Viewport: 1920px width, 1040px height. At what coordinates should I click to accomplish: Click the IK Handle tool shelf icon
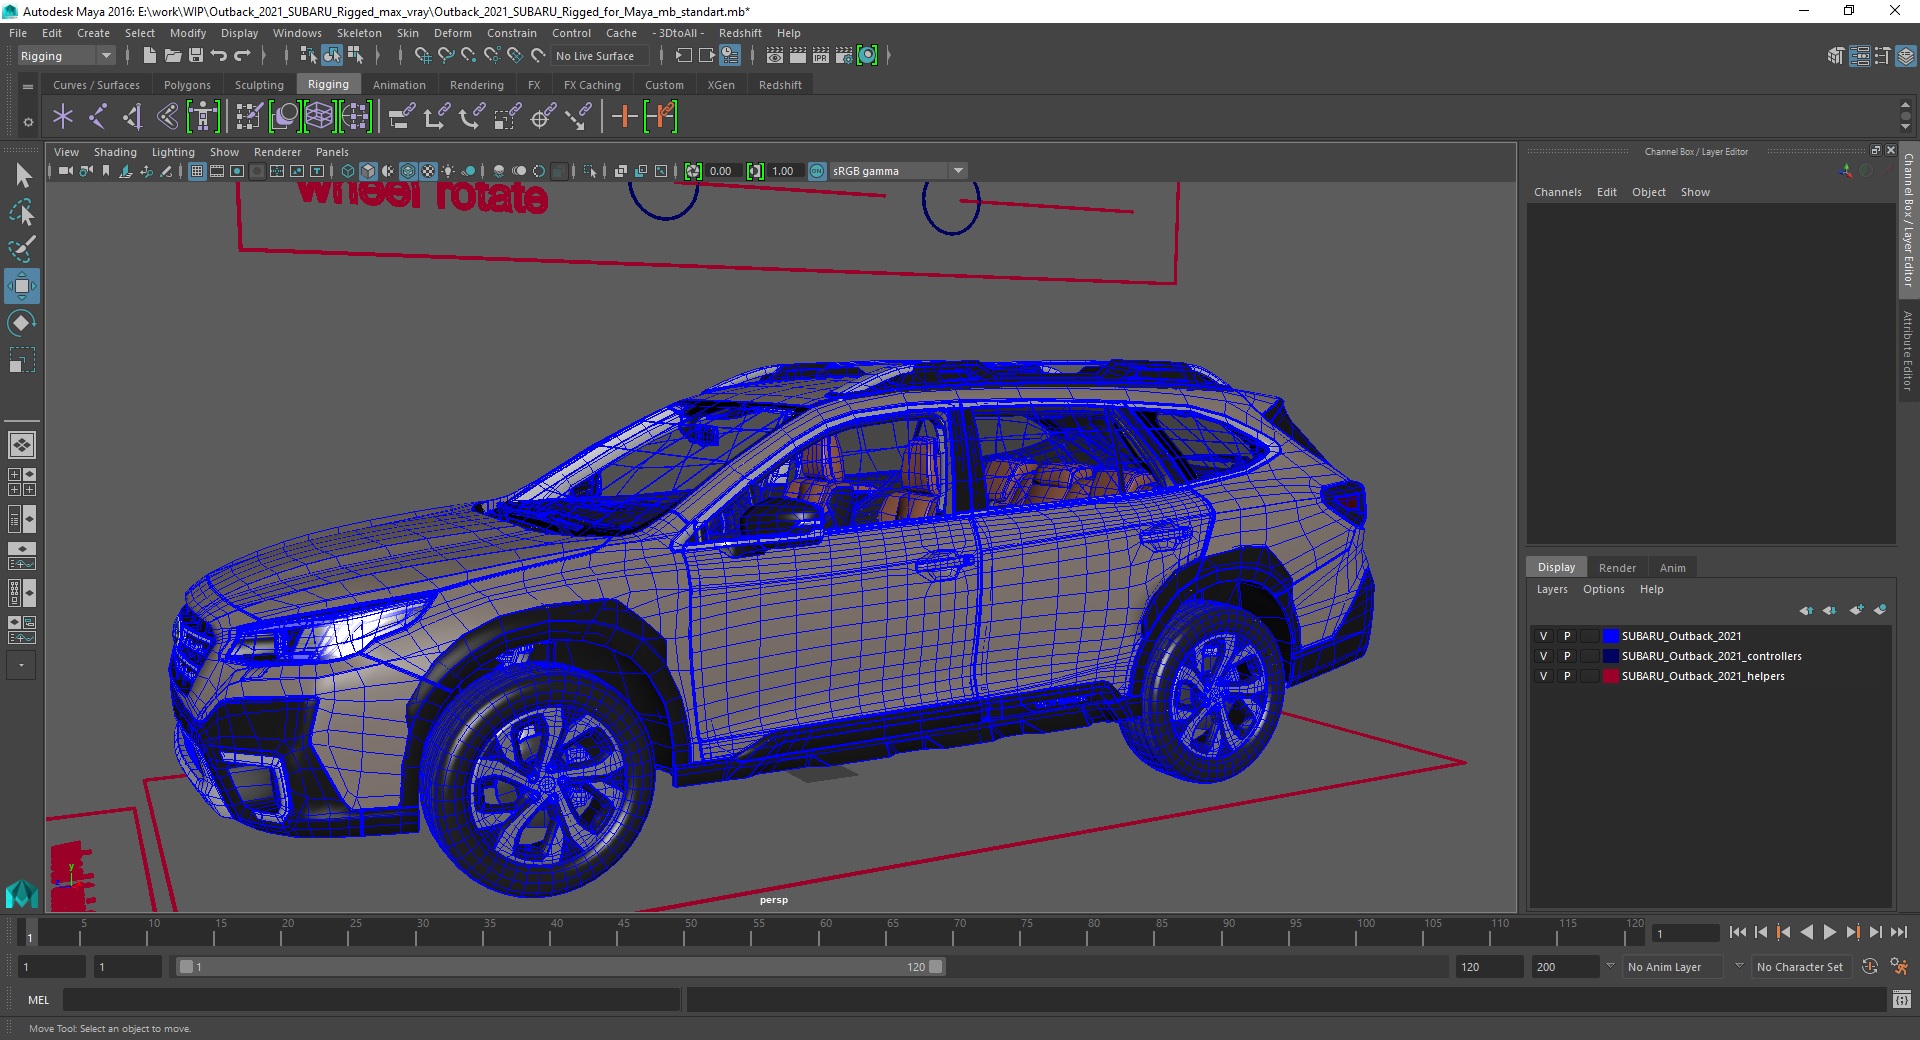tap(132, 117)
